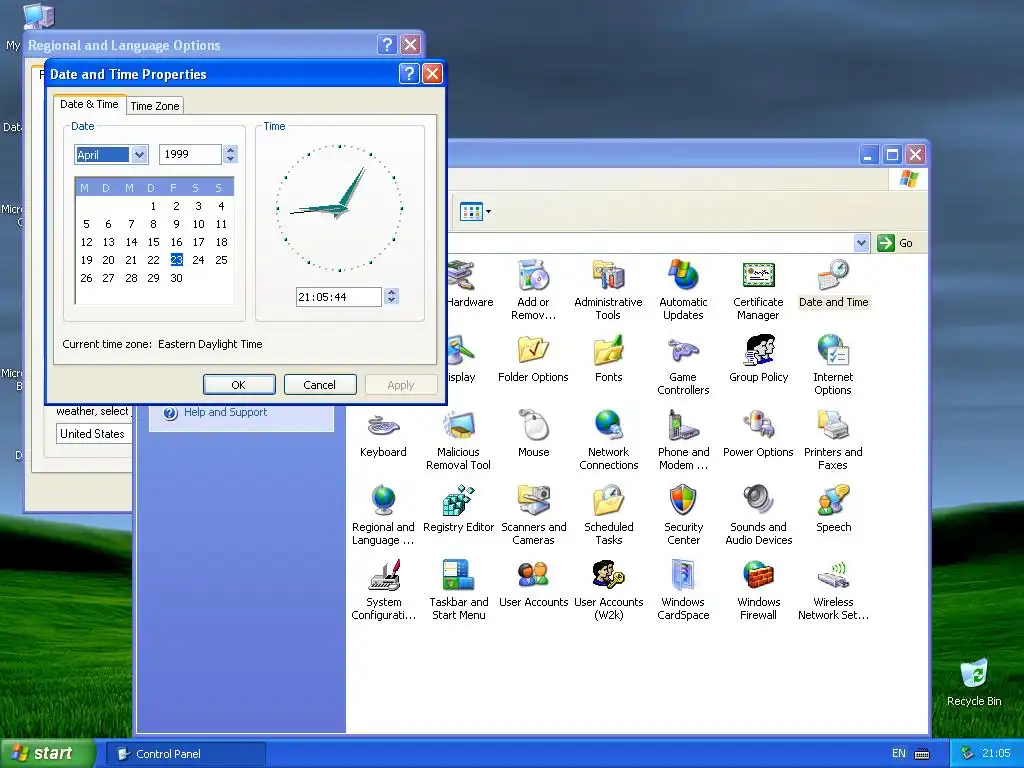Select day 15 in the calendar
This screenshot has height=768, width=1024.
153,242
